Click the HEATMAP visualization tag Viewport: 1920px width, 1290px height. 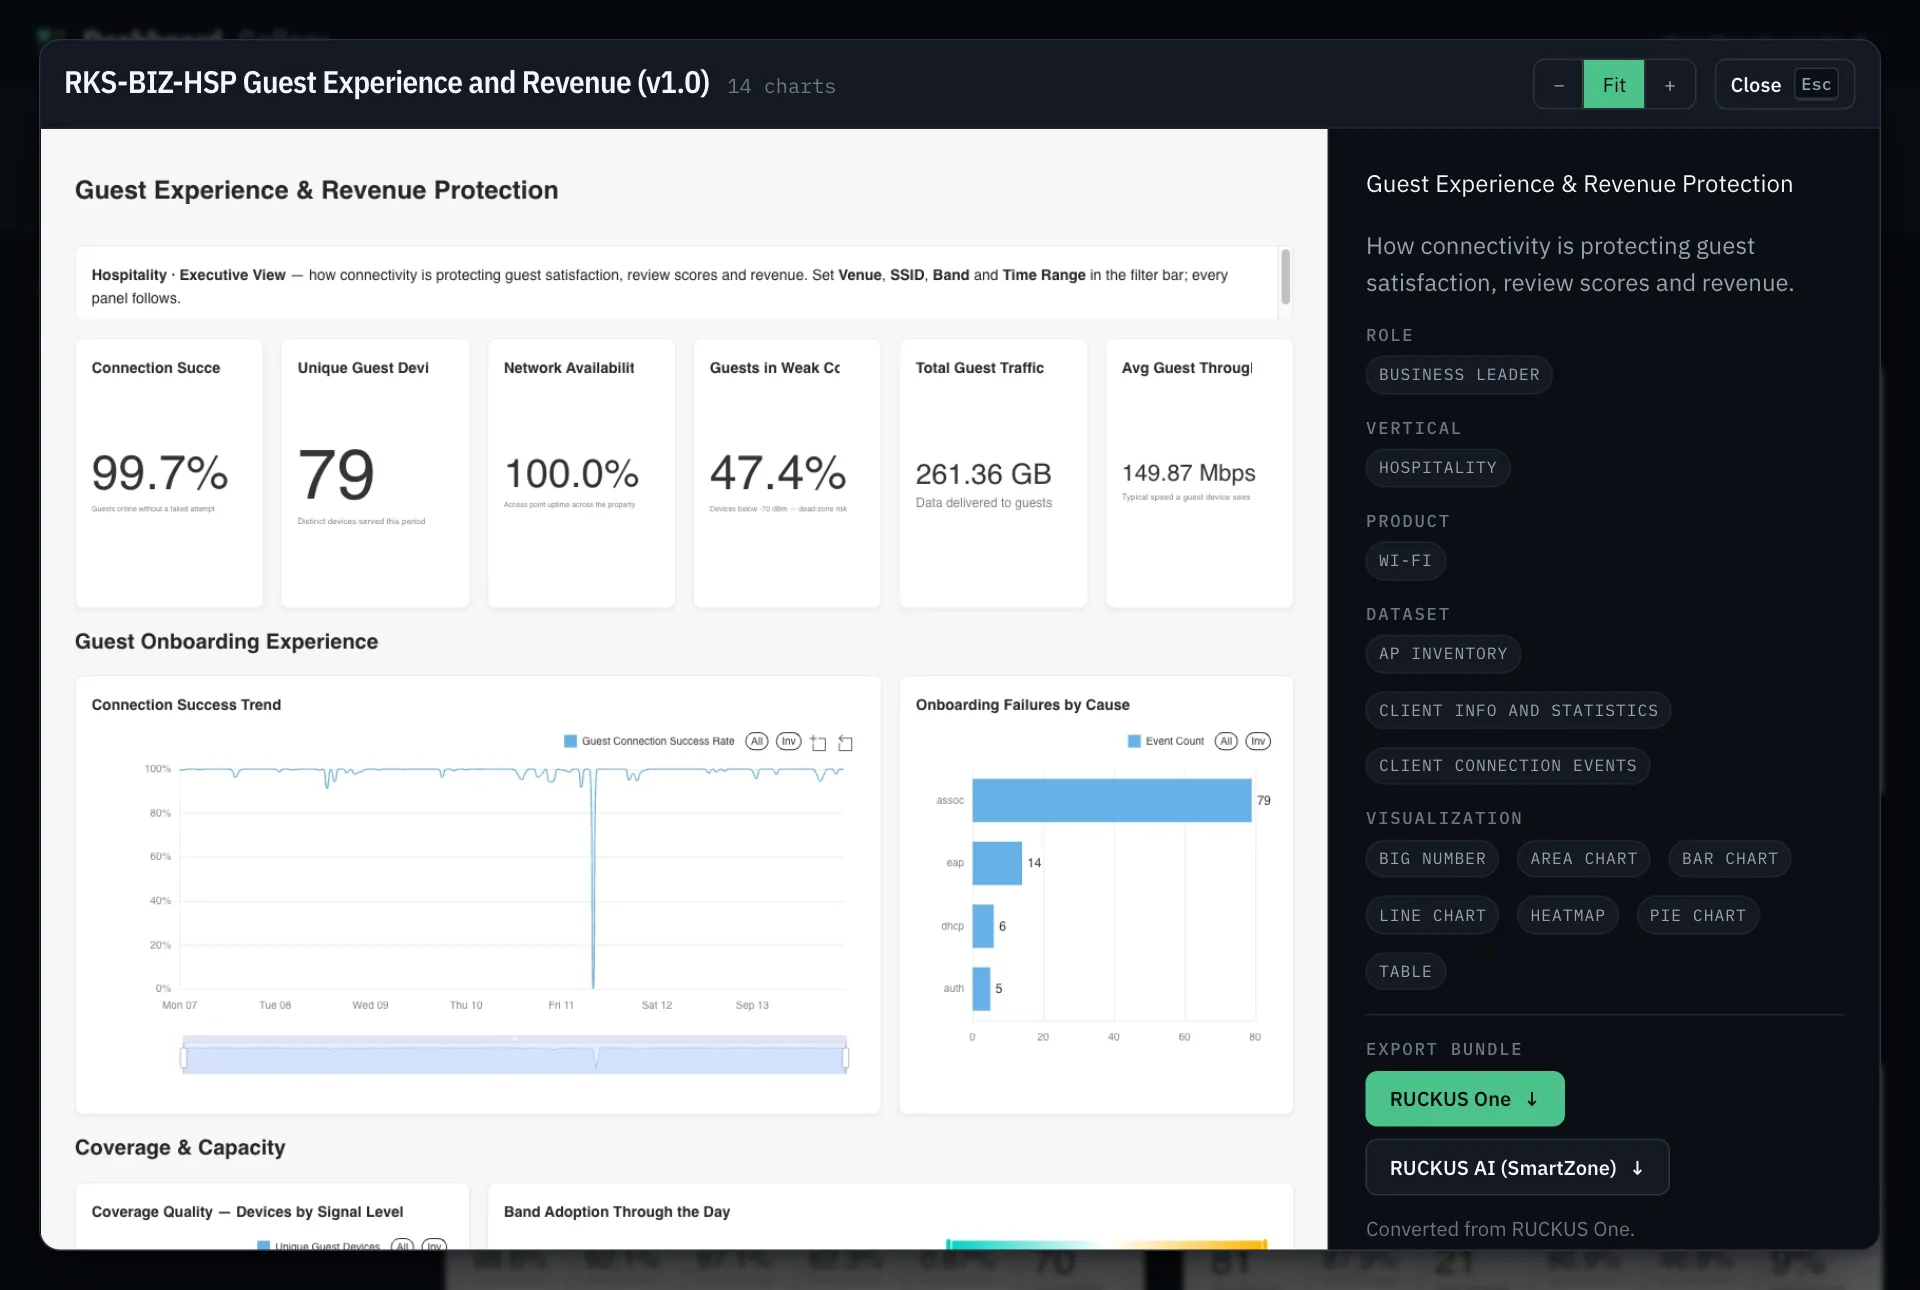point(1567,916)
